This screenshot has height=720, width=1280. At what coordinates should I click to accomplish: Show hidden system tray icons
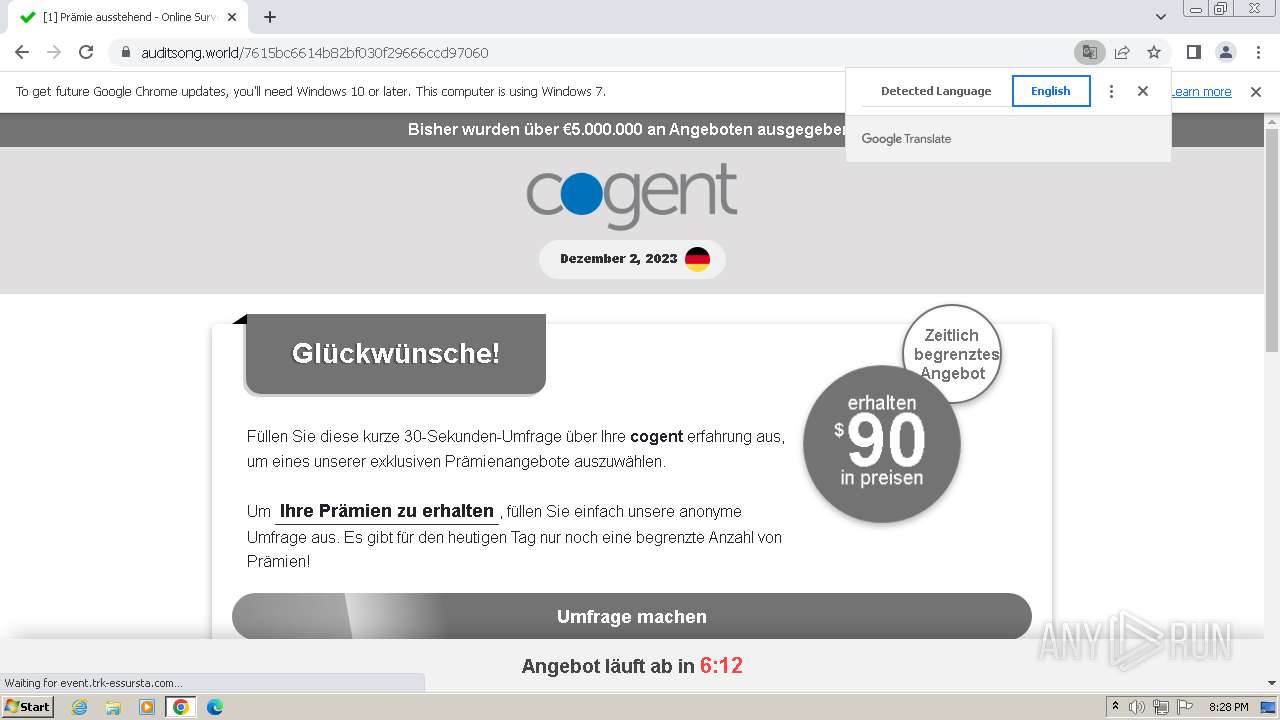(1115, 707)
